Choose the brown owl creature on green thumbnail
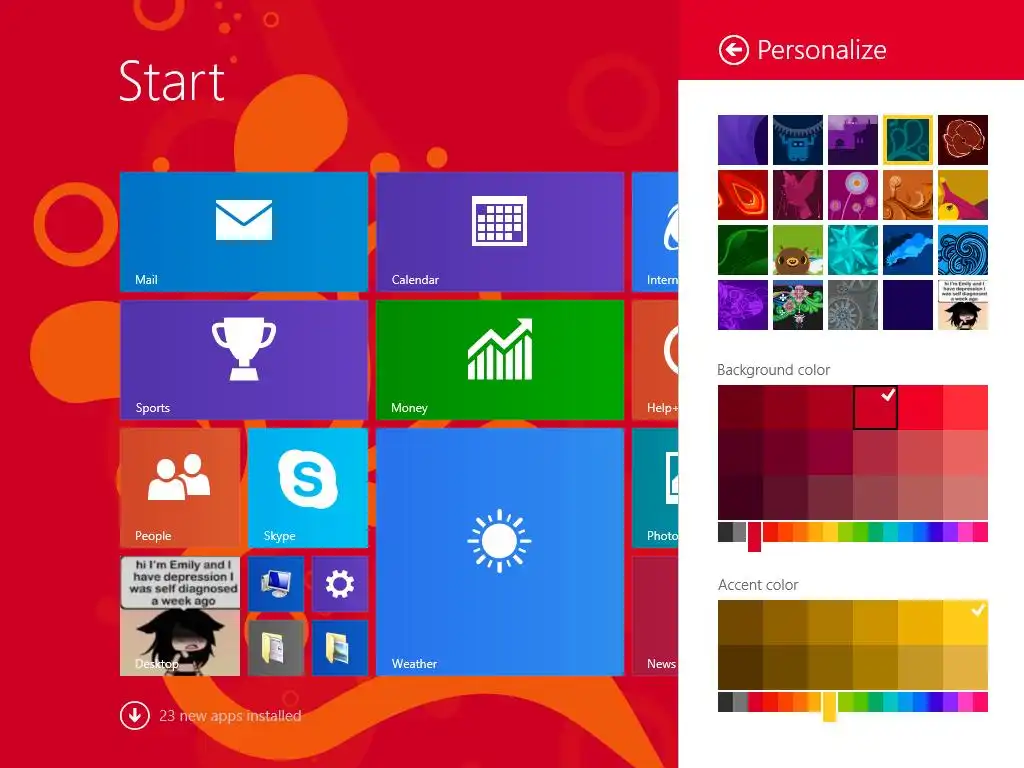1024x768 pixels. point(797,250)
